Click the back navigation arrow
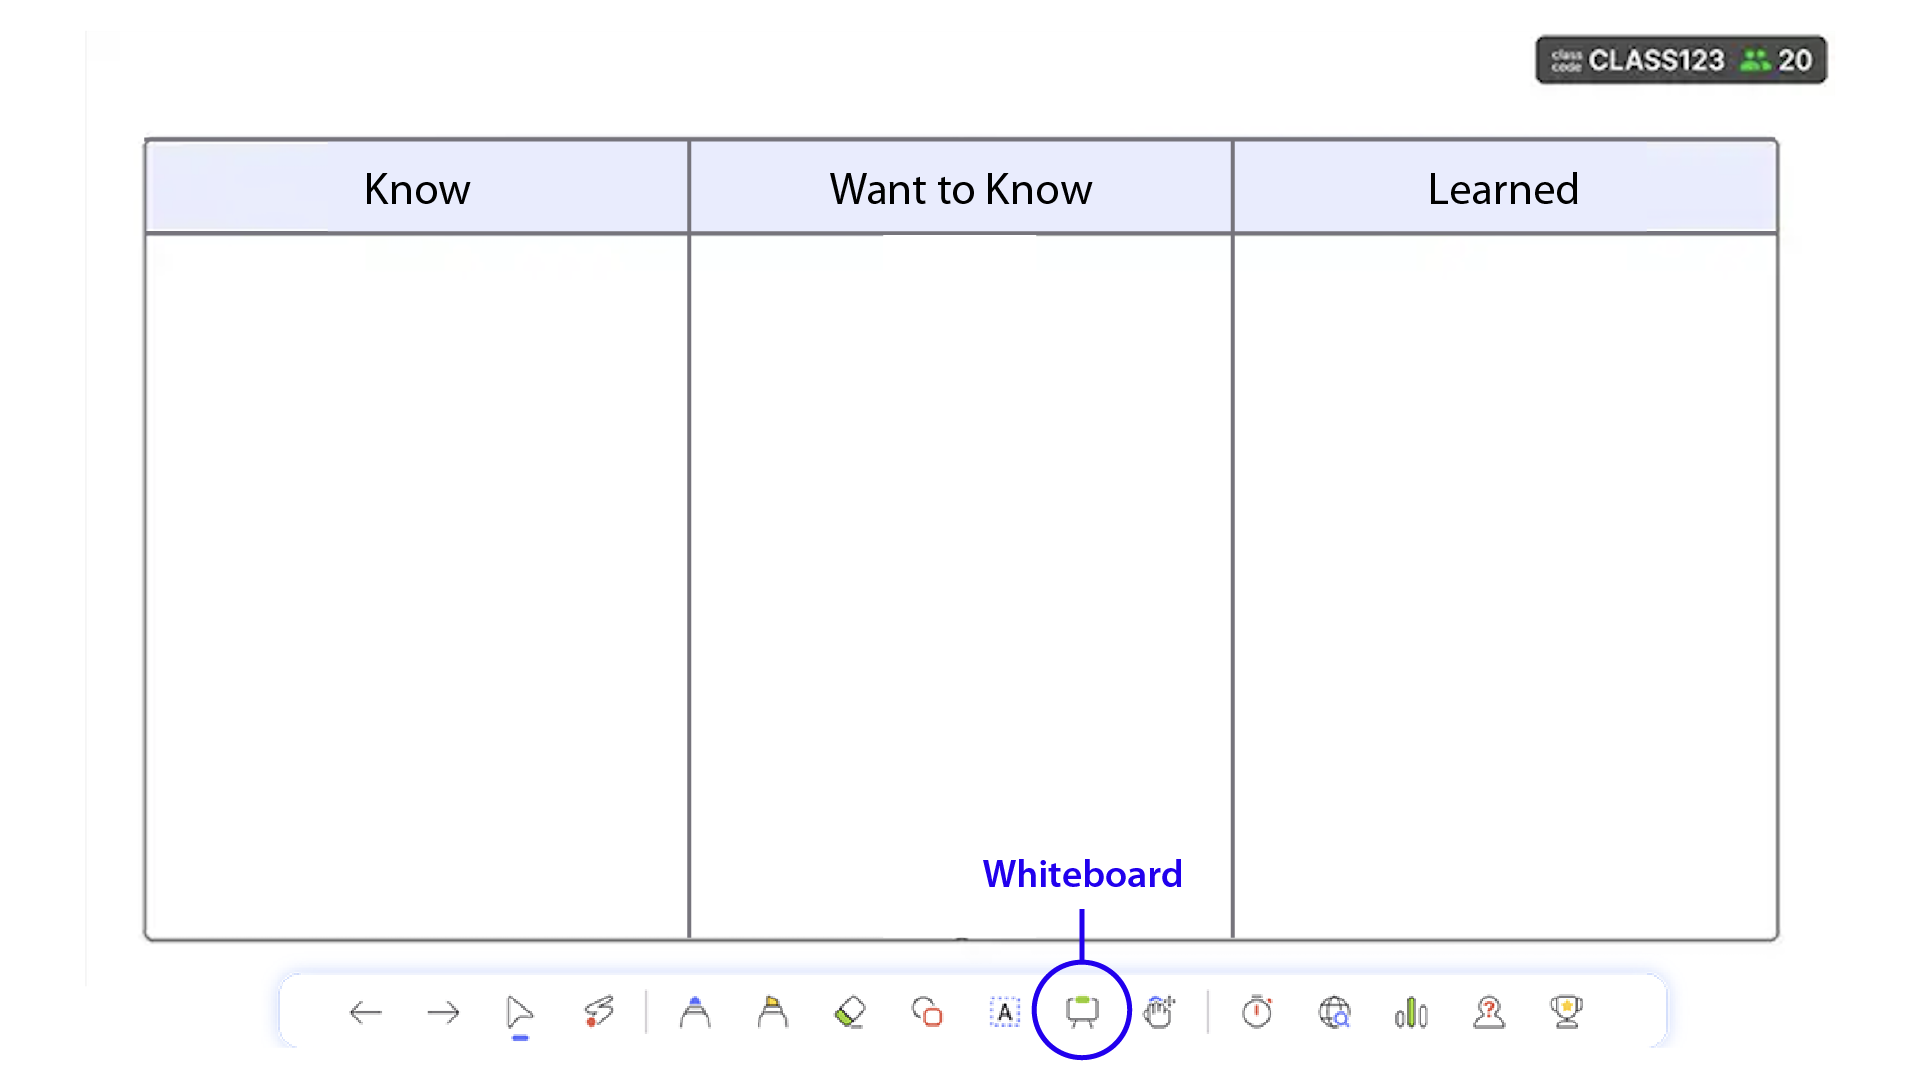The width and height of the screenshot is (1920, 1080). pos(365,1013)
